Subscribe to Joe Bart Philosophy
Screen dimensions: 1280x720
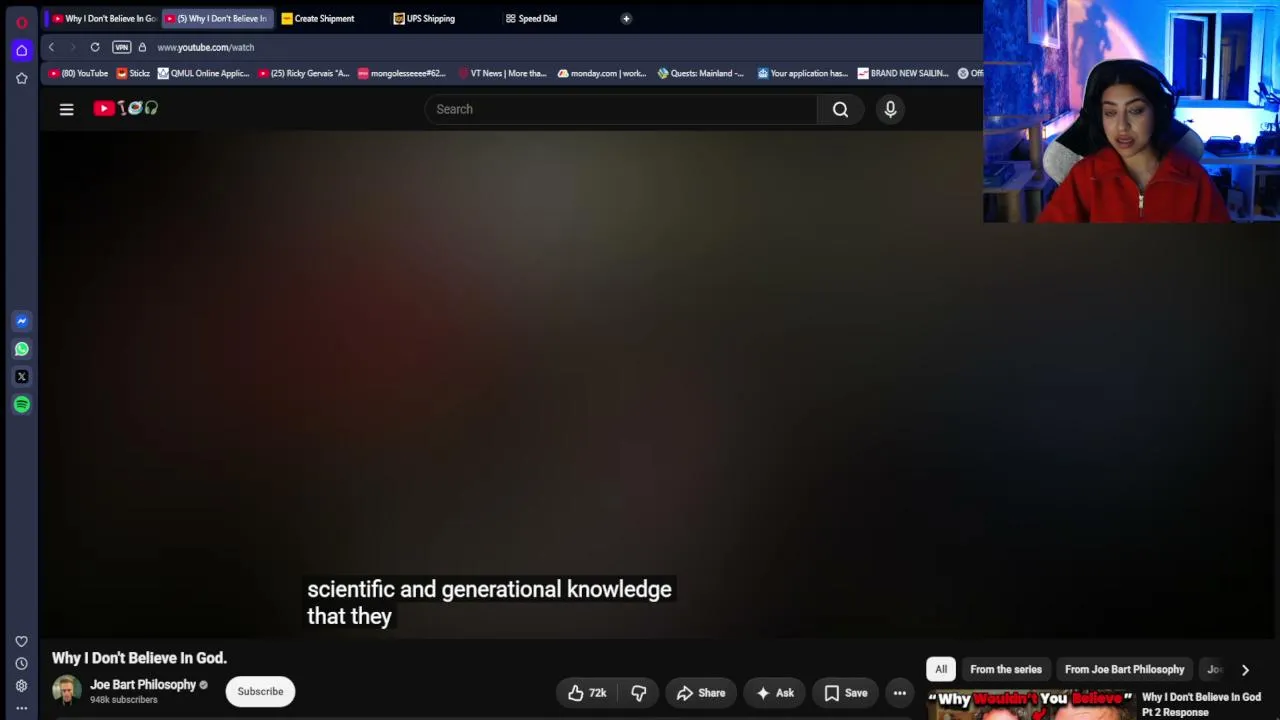point(260,691)
